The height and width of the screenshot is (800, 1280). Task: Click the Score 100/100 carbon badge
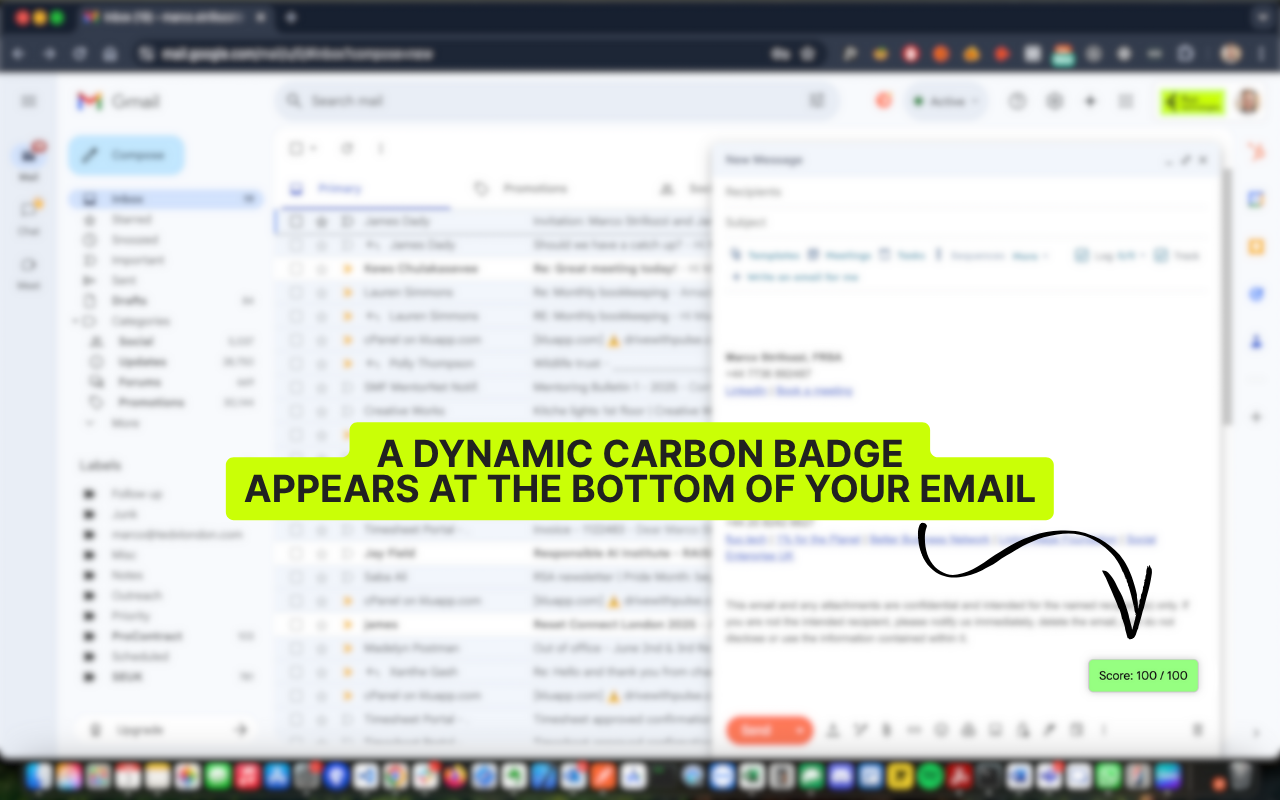tap(1142, 675)
